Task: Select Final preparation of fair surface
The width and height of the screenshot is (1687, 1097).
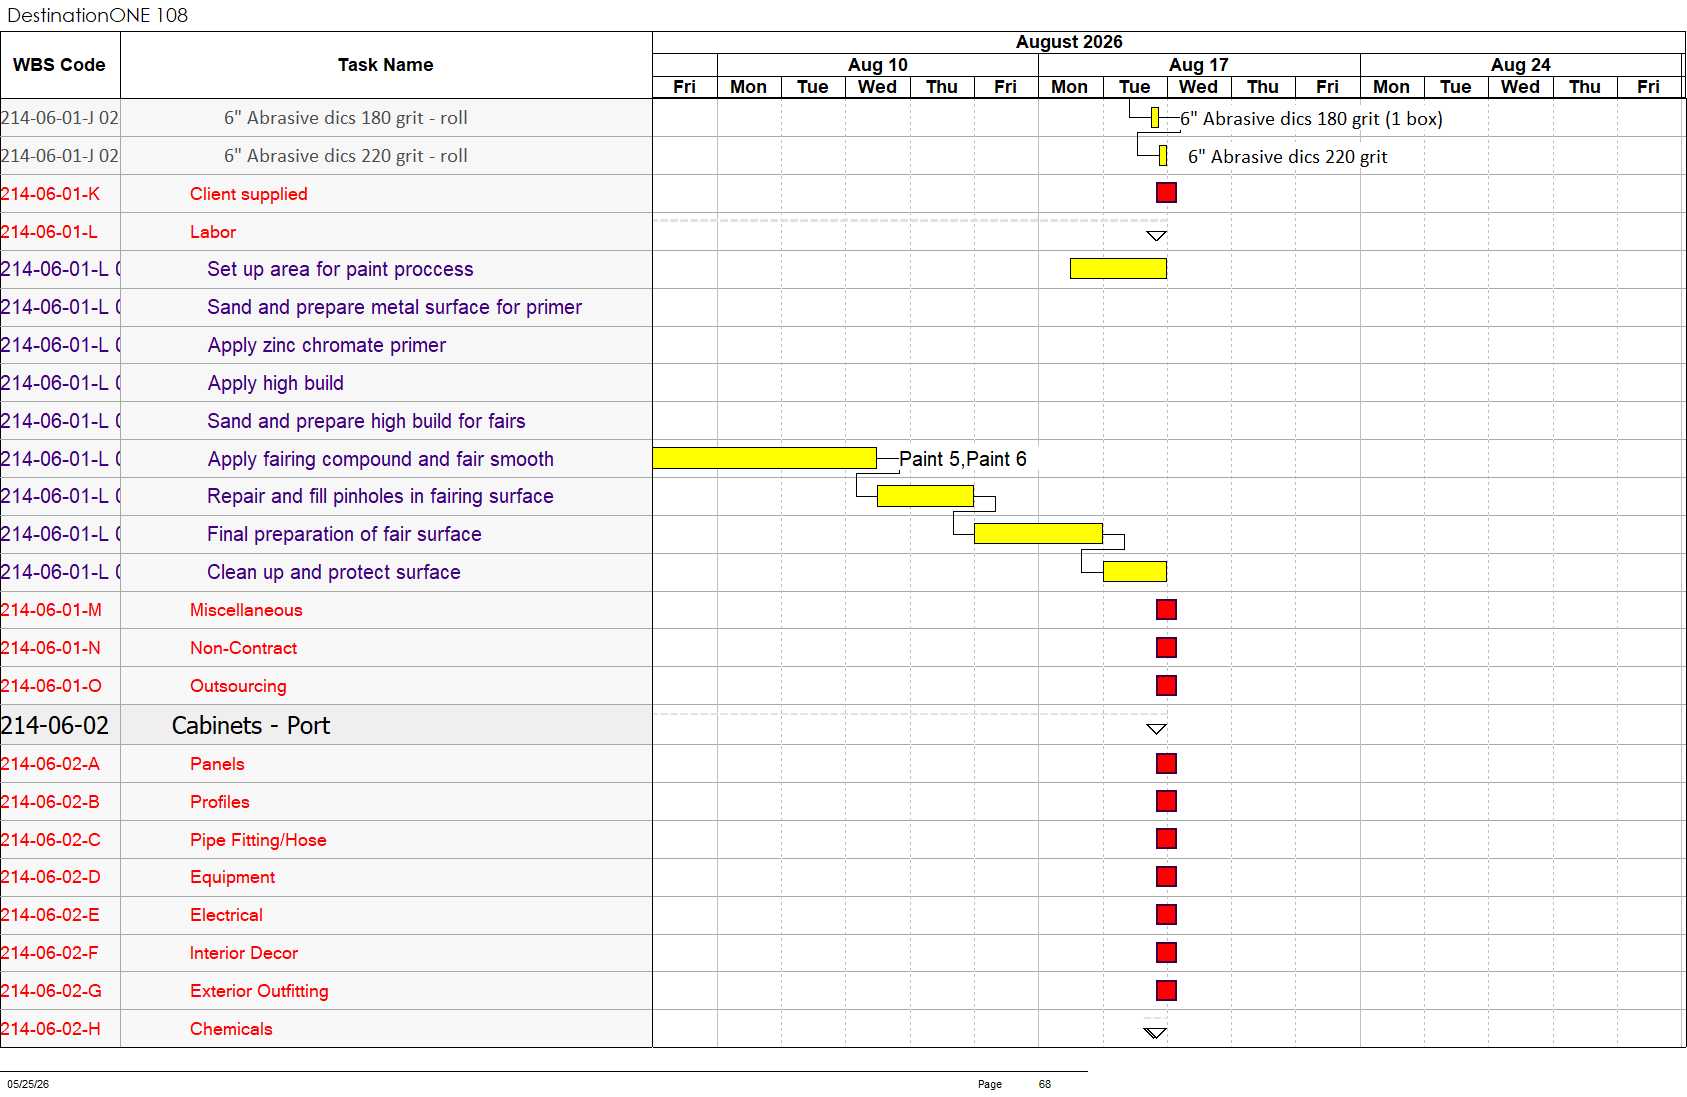Action: click(x=344, y=534)
